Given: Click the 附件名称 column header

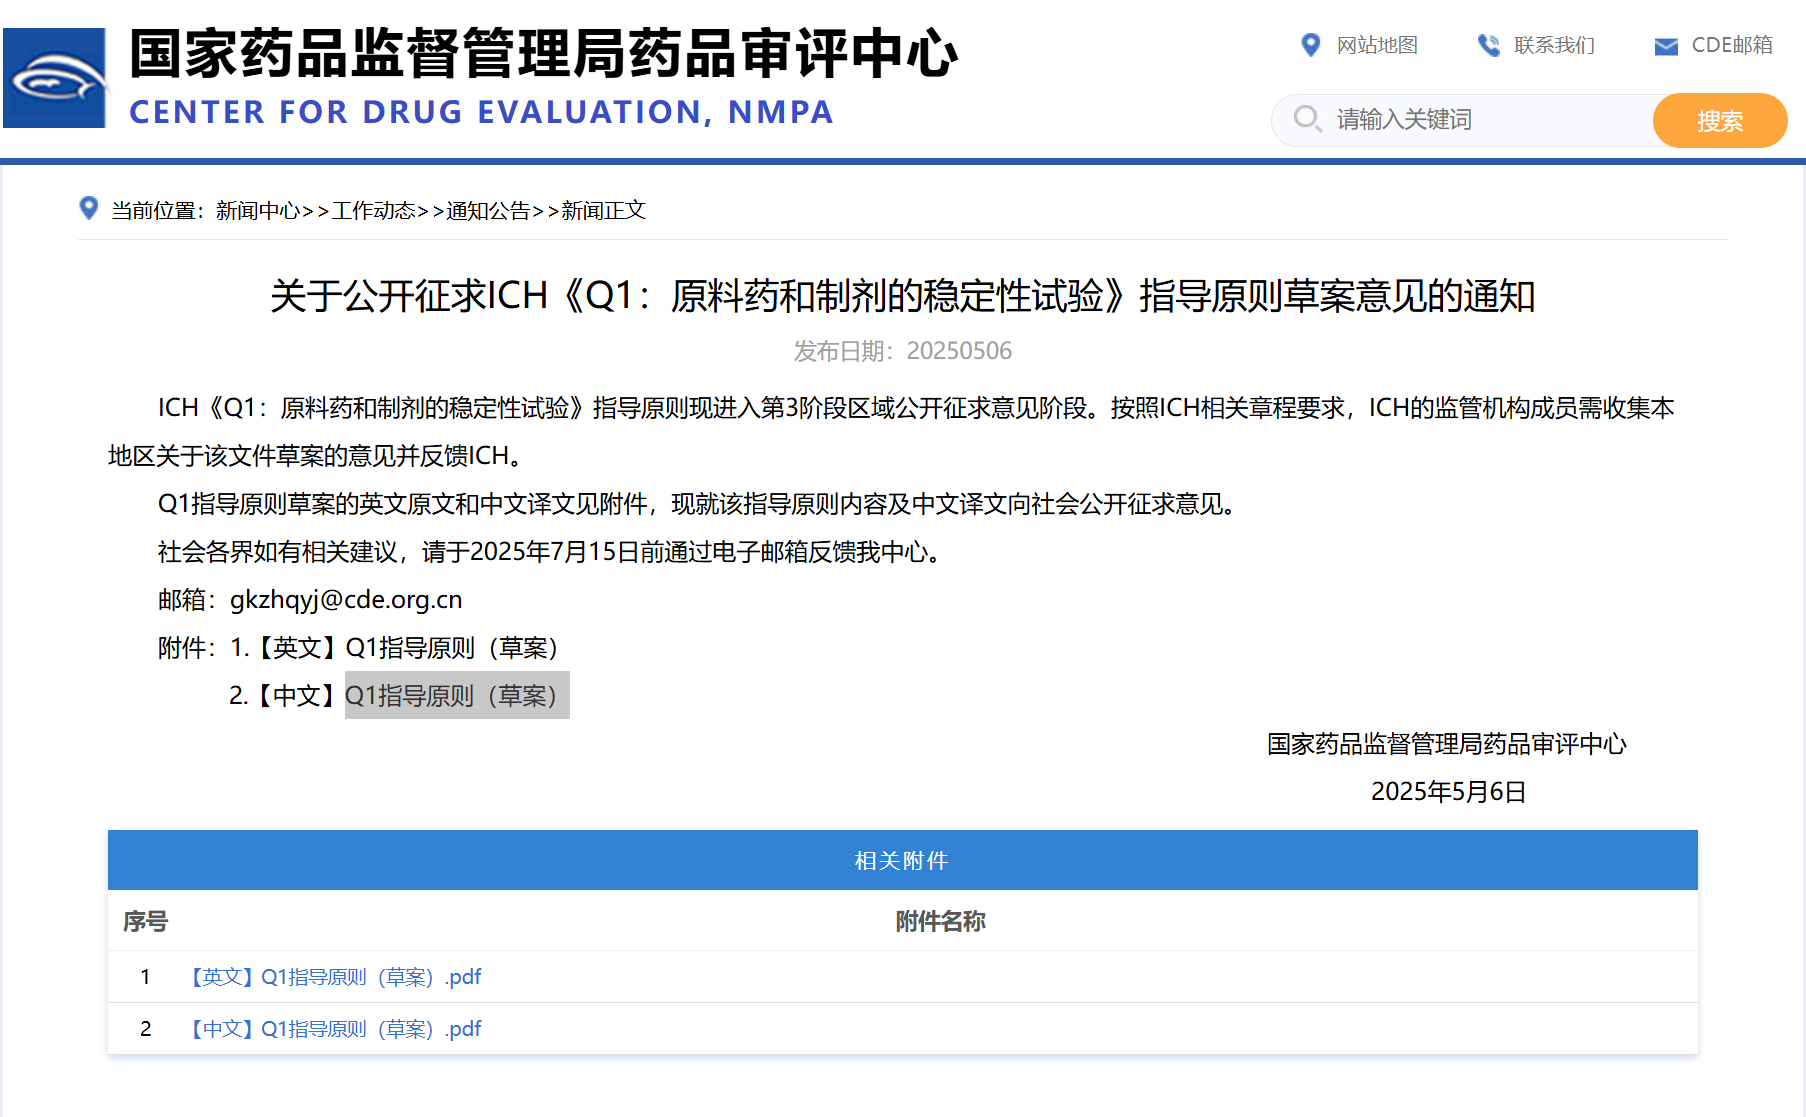Looking at the screenshot, I should [x=940, y=921].
